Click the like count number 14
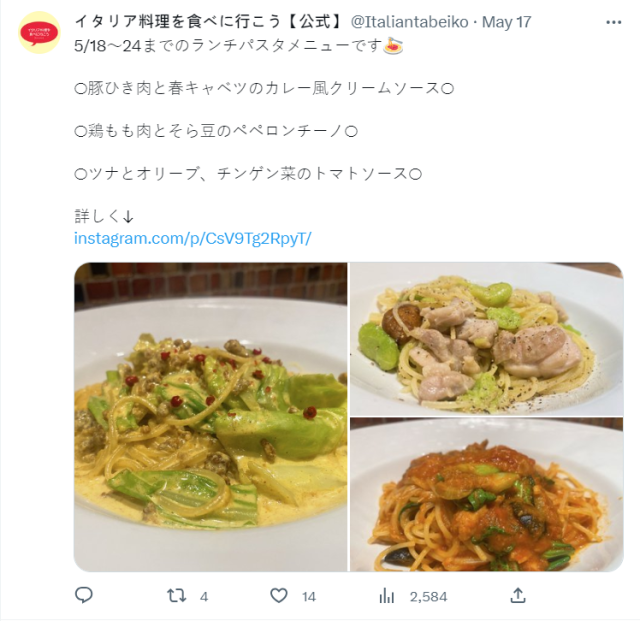 click(x=309, y=597)
